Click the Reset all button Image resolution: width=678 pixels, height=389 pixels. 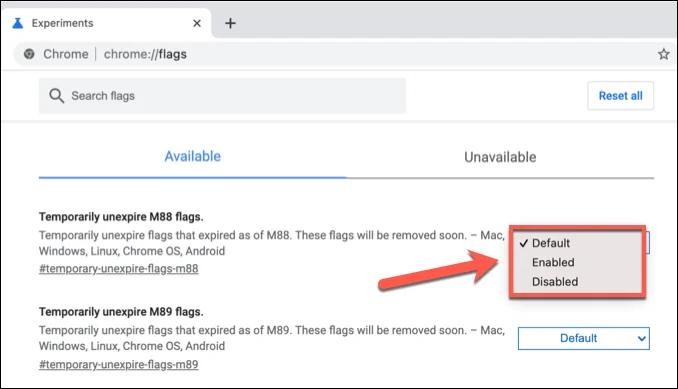click(620, 96)
